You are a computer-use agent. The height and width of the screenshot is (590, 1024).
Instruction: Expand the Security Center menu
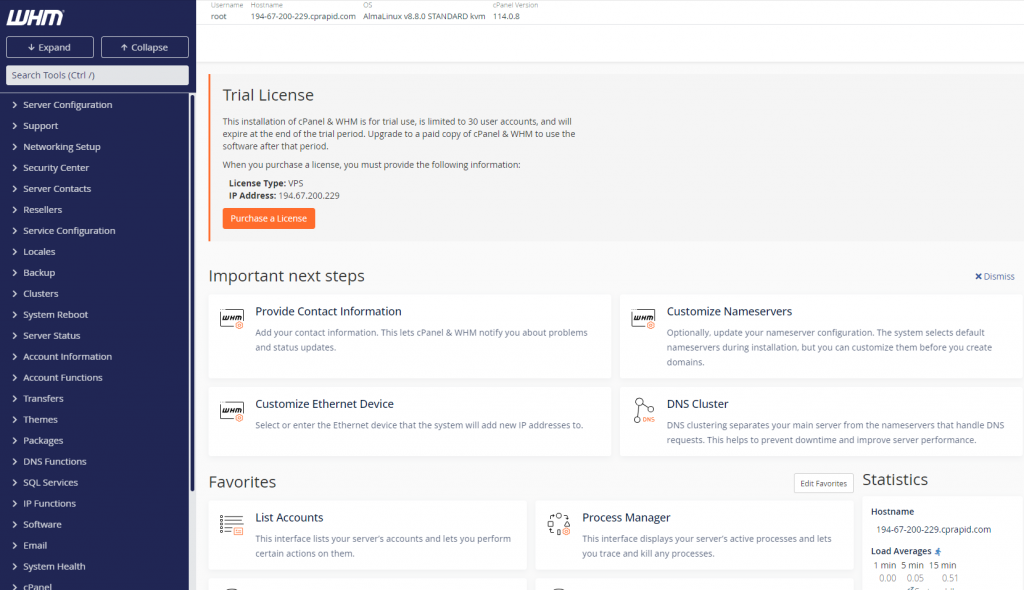tap(56, 168)
